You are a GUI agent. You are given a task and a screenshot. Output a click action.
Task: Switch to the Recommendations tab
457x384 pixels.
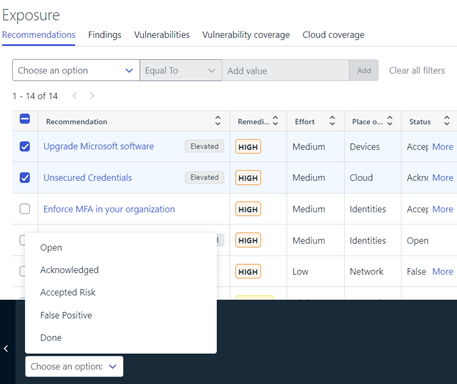click(39, 35)
